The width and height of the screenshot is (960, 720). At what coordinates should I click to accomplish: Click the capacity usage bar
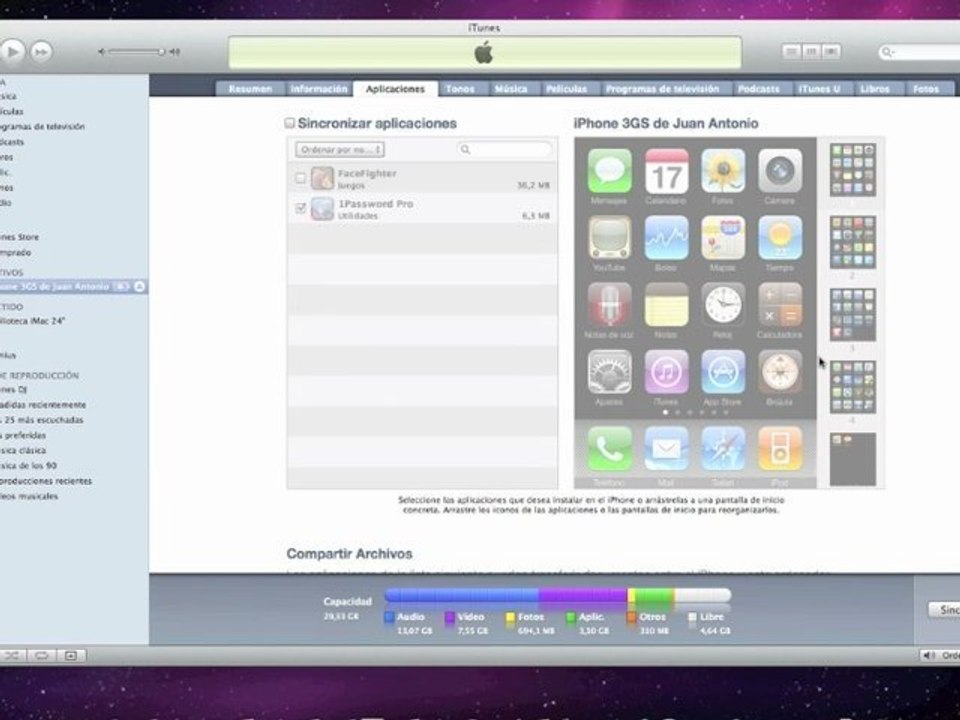pyautogui.click(x=558, y=595)
